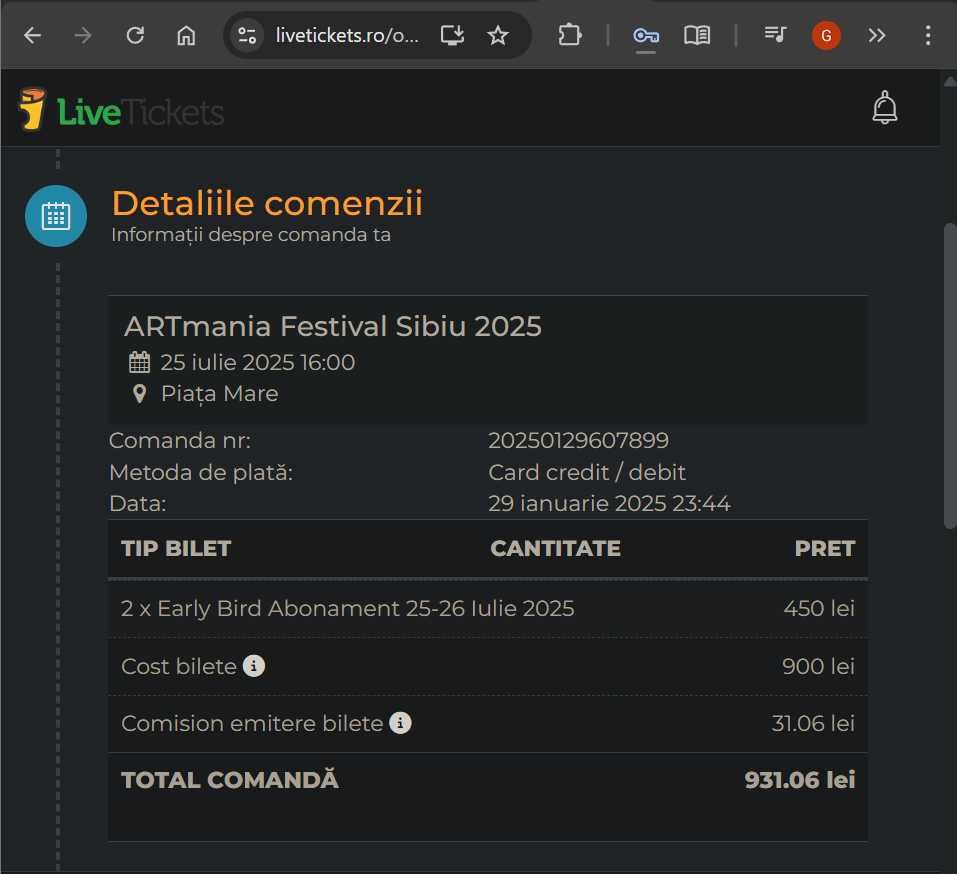Select the 31.06 lei commission value
Viewport: 957px width, 874px height.
coord(813,723)
